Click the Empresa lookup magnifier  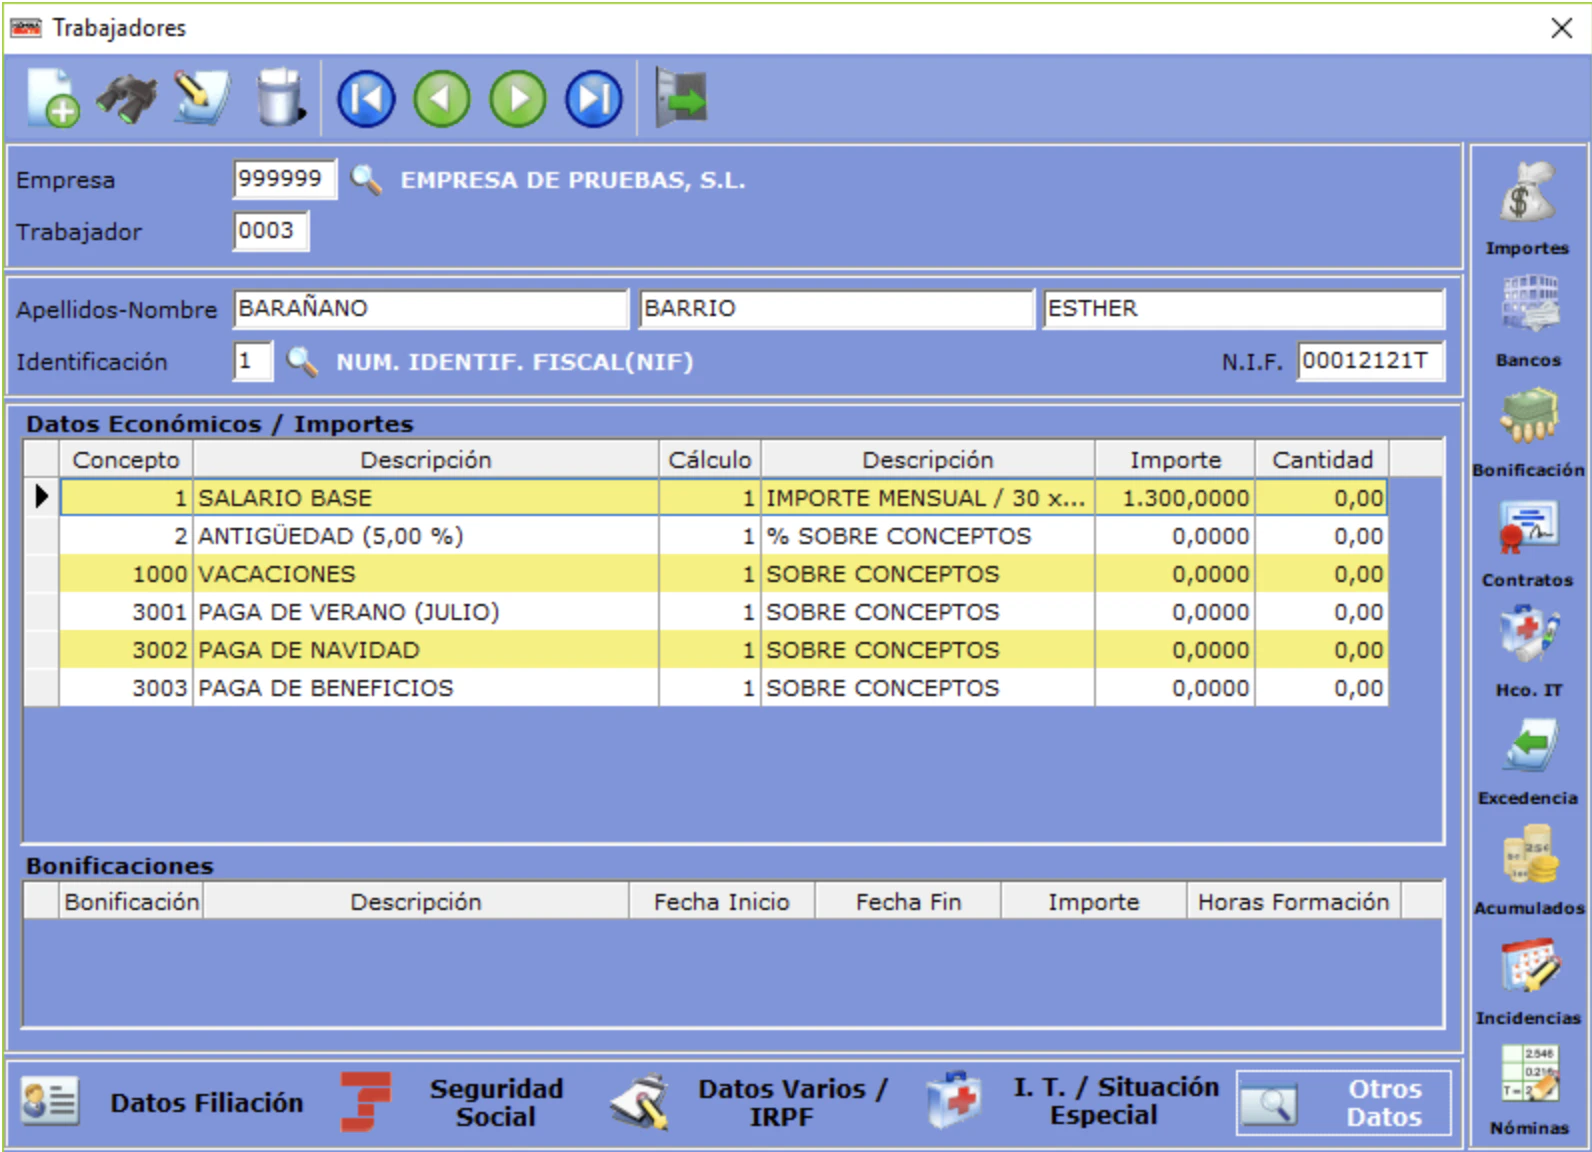pyautogui.click(x=366, y=180)
